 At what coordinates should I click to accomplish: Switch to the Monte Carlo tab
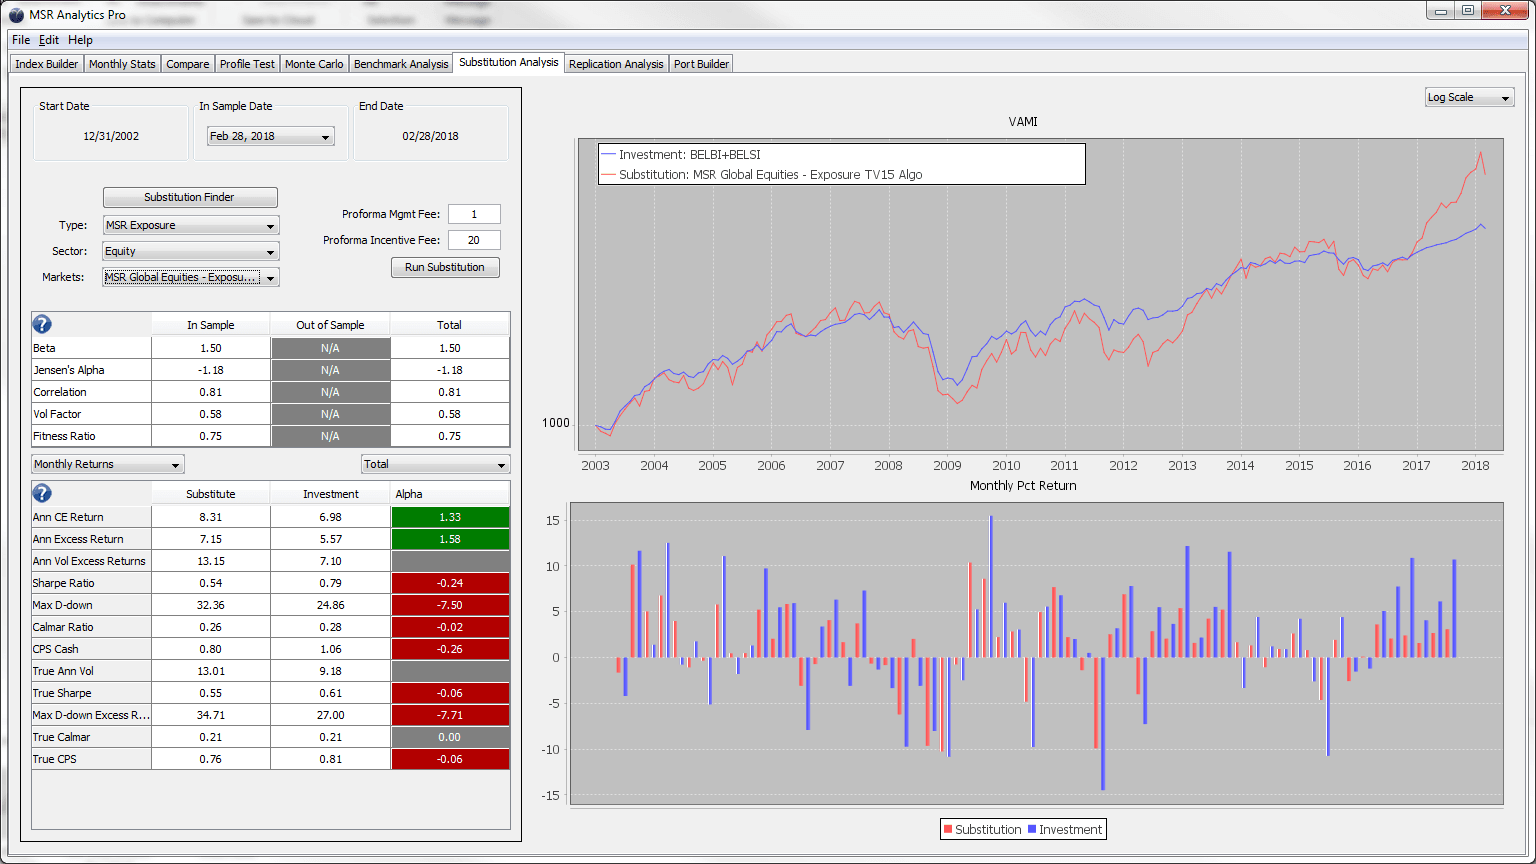click(x=314, y=64)
